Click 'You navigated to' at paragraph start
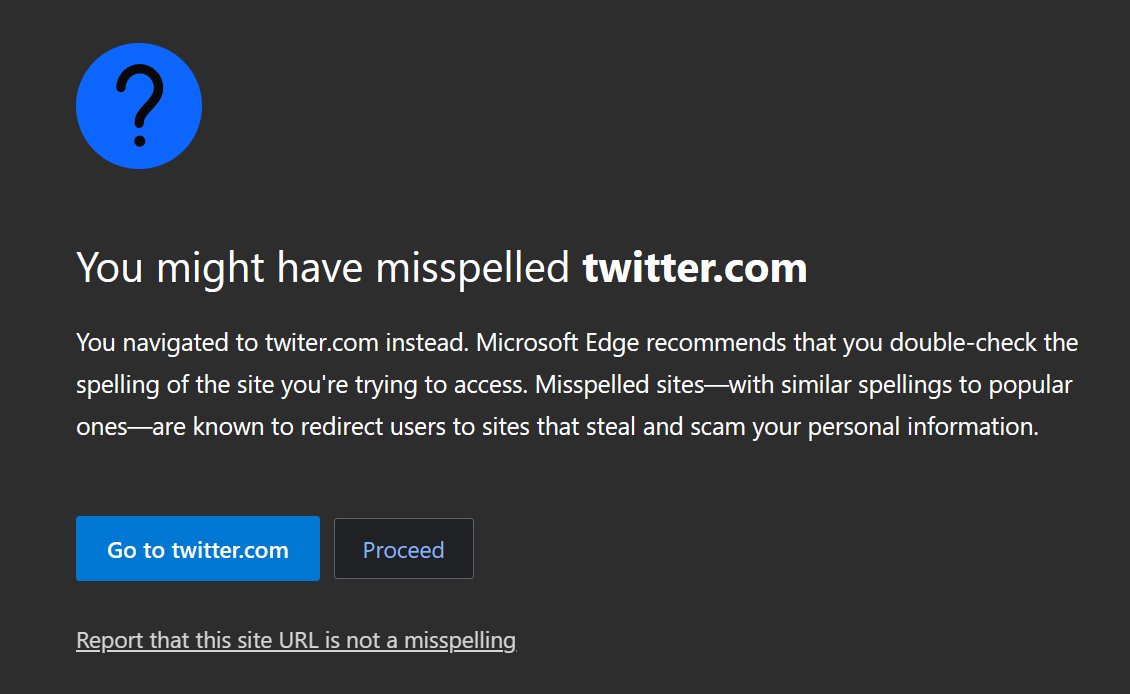 167,342
